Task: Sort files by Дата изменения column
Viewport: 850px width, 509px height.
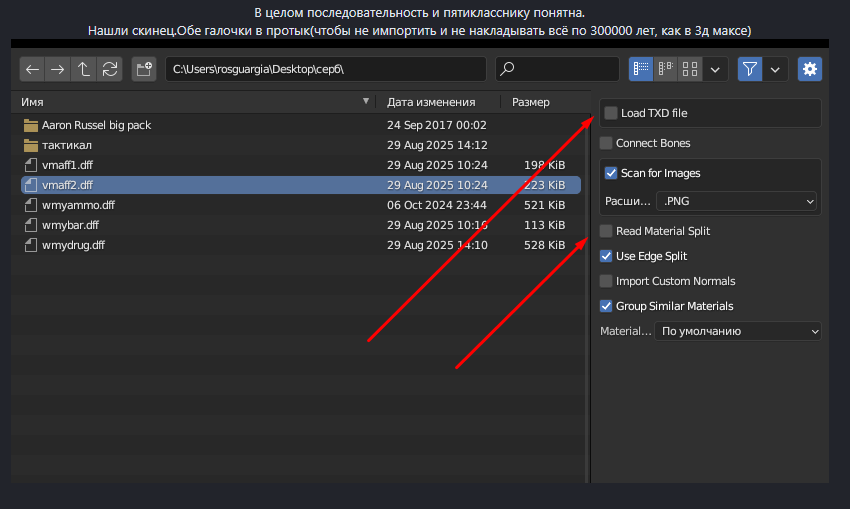Action: tap(430, 102)
